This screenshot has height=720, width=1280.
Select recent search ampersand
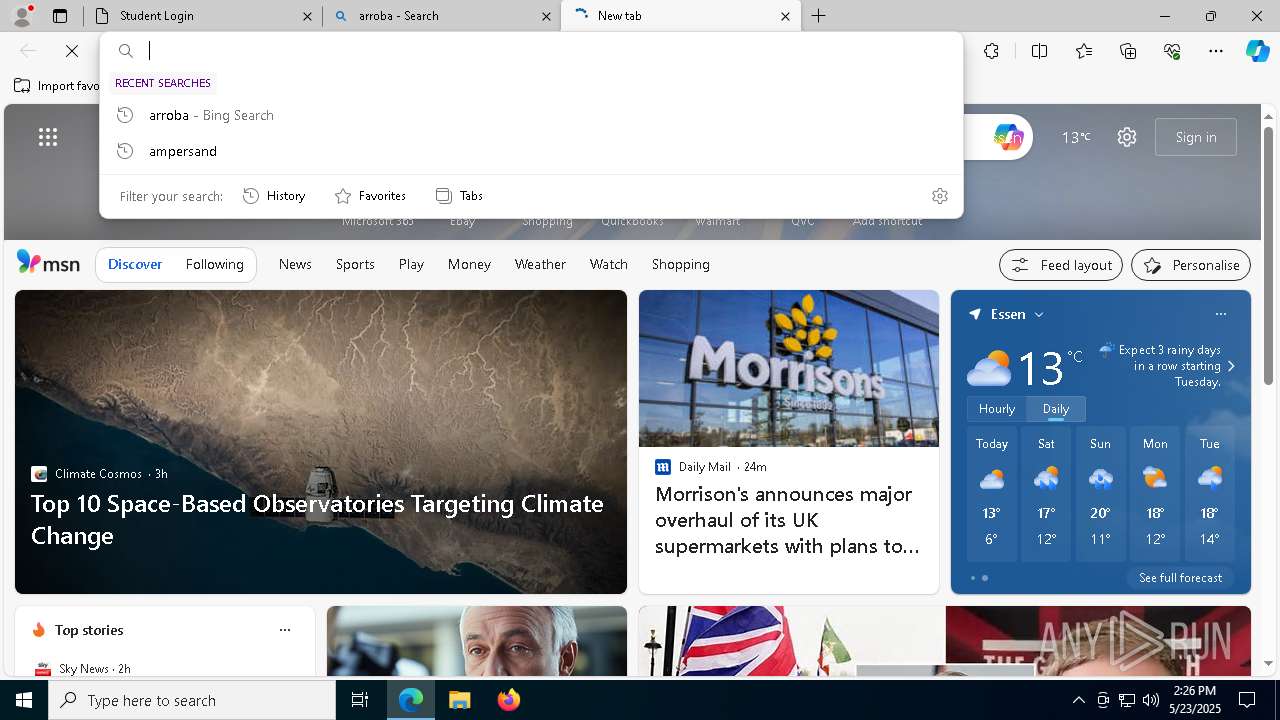pyautogui.click(x=531, y=151)
